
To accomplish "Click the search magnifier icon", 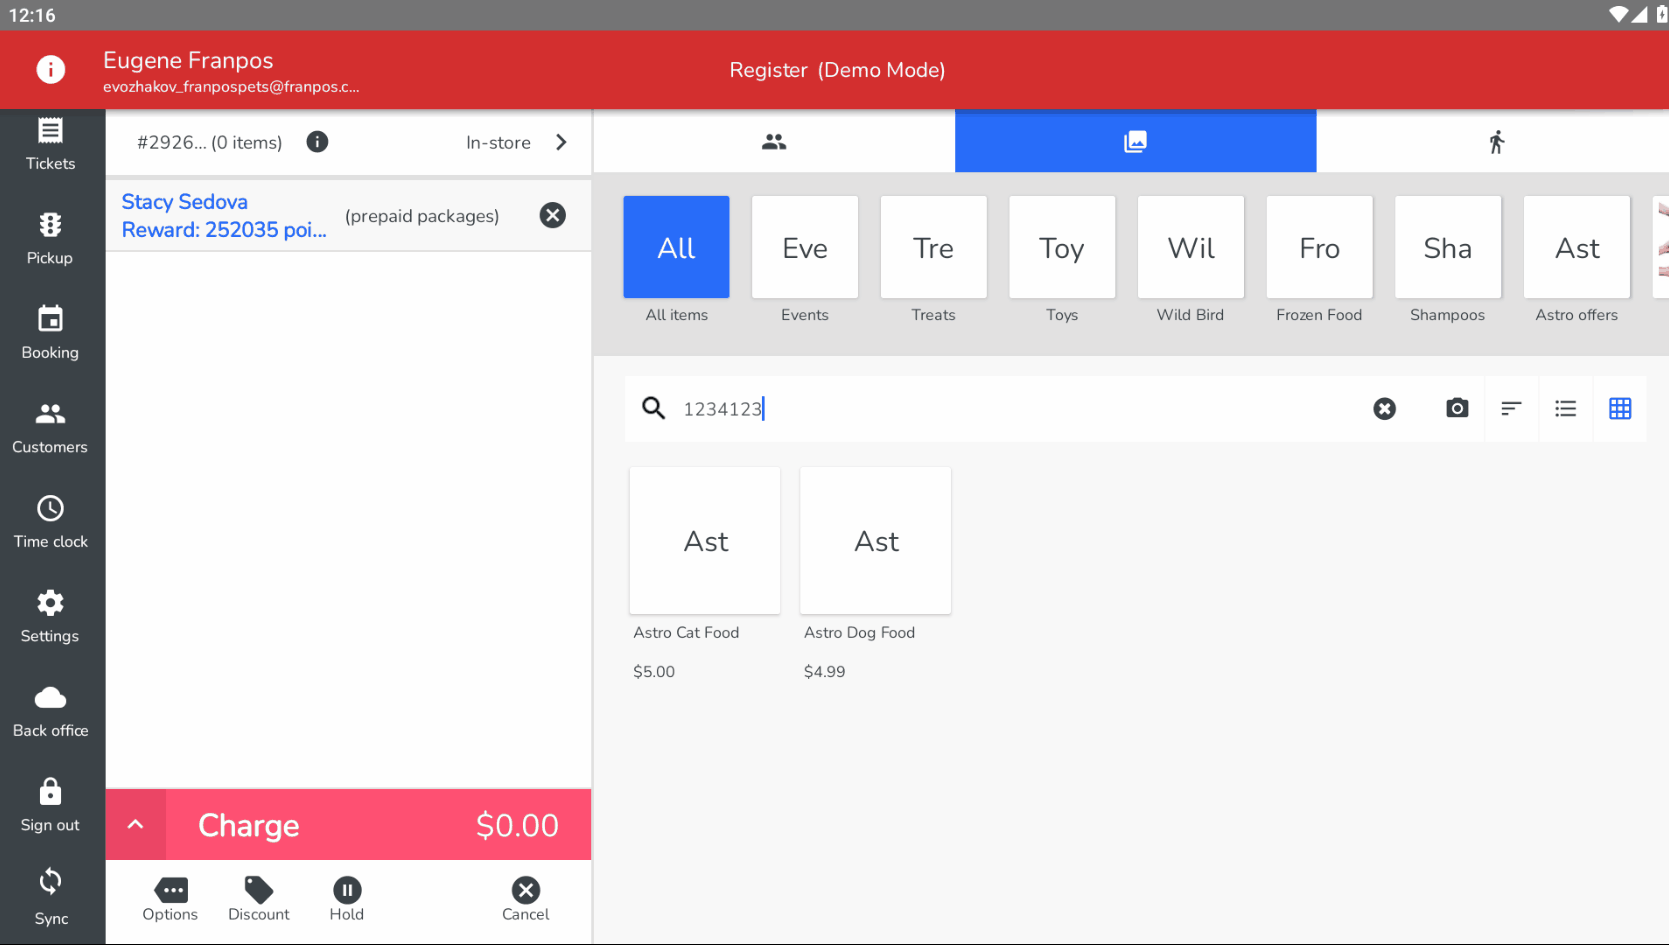I will pyautogui.click(x=654, y=408).
